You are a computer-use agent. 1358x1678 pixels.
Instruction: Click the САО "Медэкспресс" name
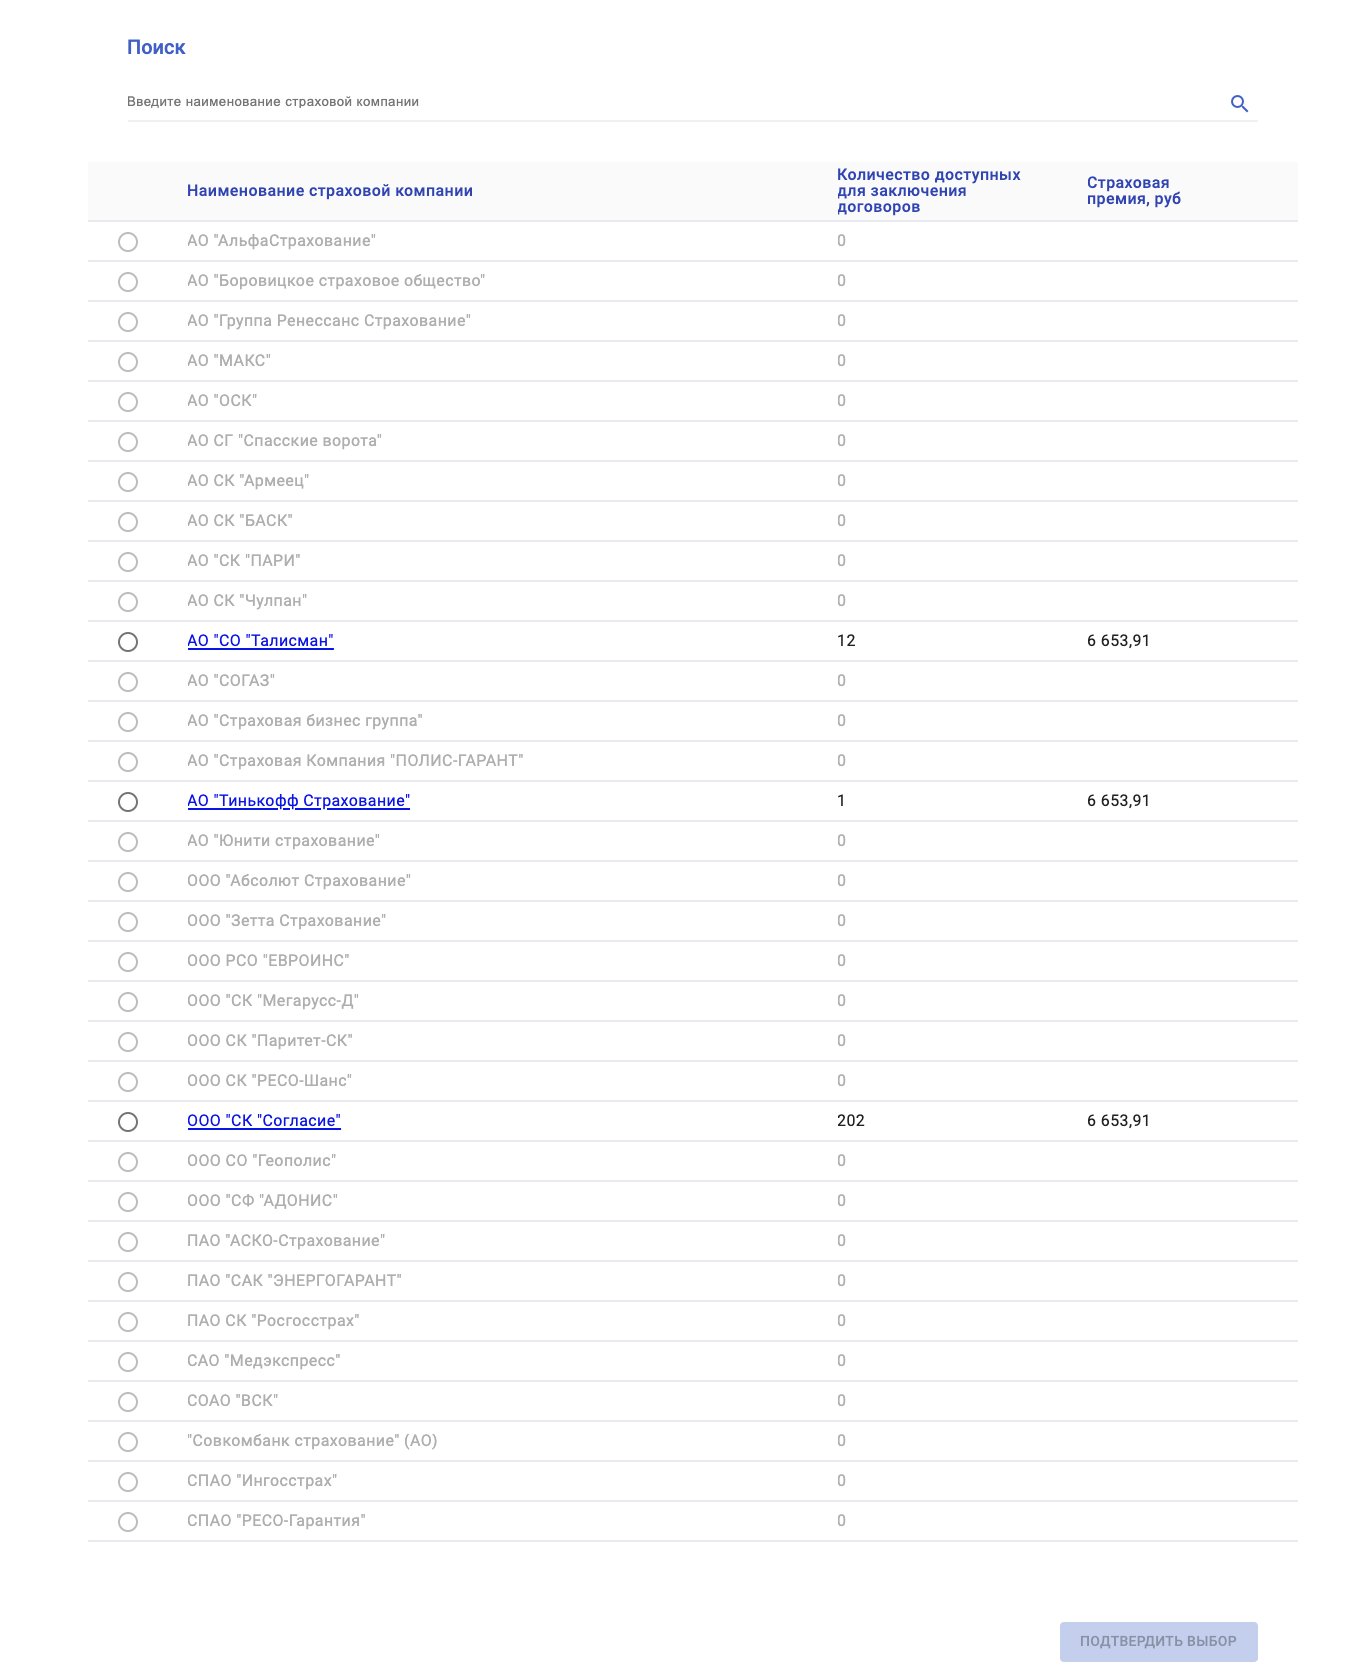[x=264, y=1361]
